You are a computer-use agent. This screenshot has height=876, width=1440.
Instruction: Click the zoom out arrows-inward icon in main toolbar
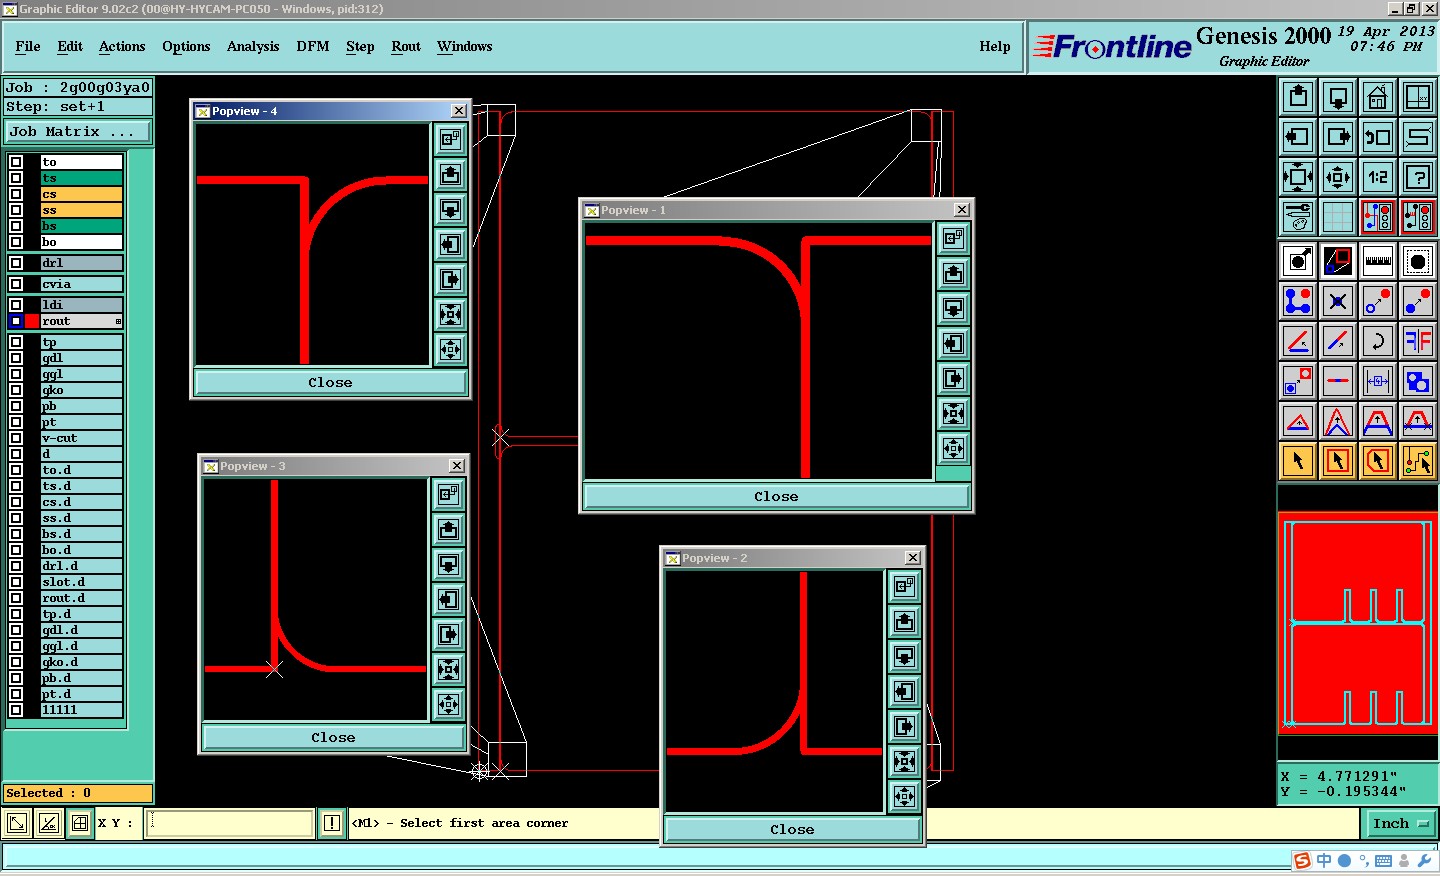click(1338, 177)
